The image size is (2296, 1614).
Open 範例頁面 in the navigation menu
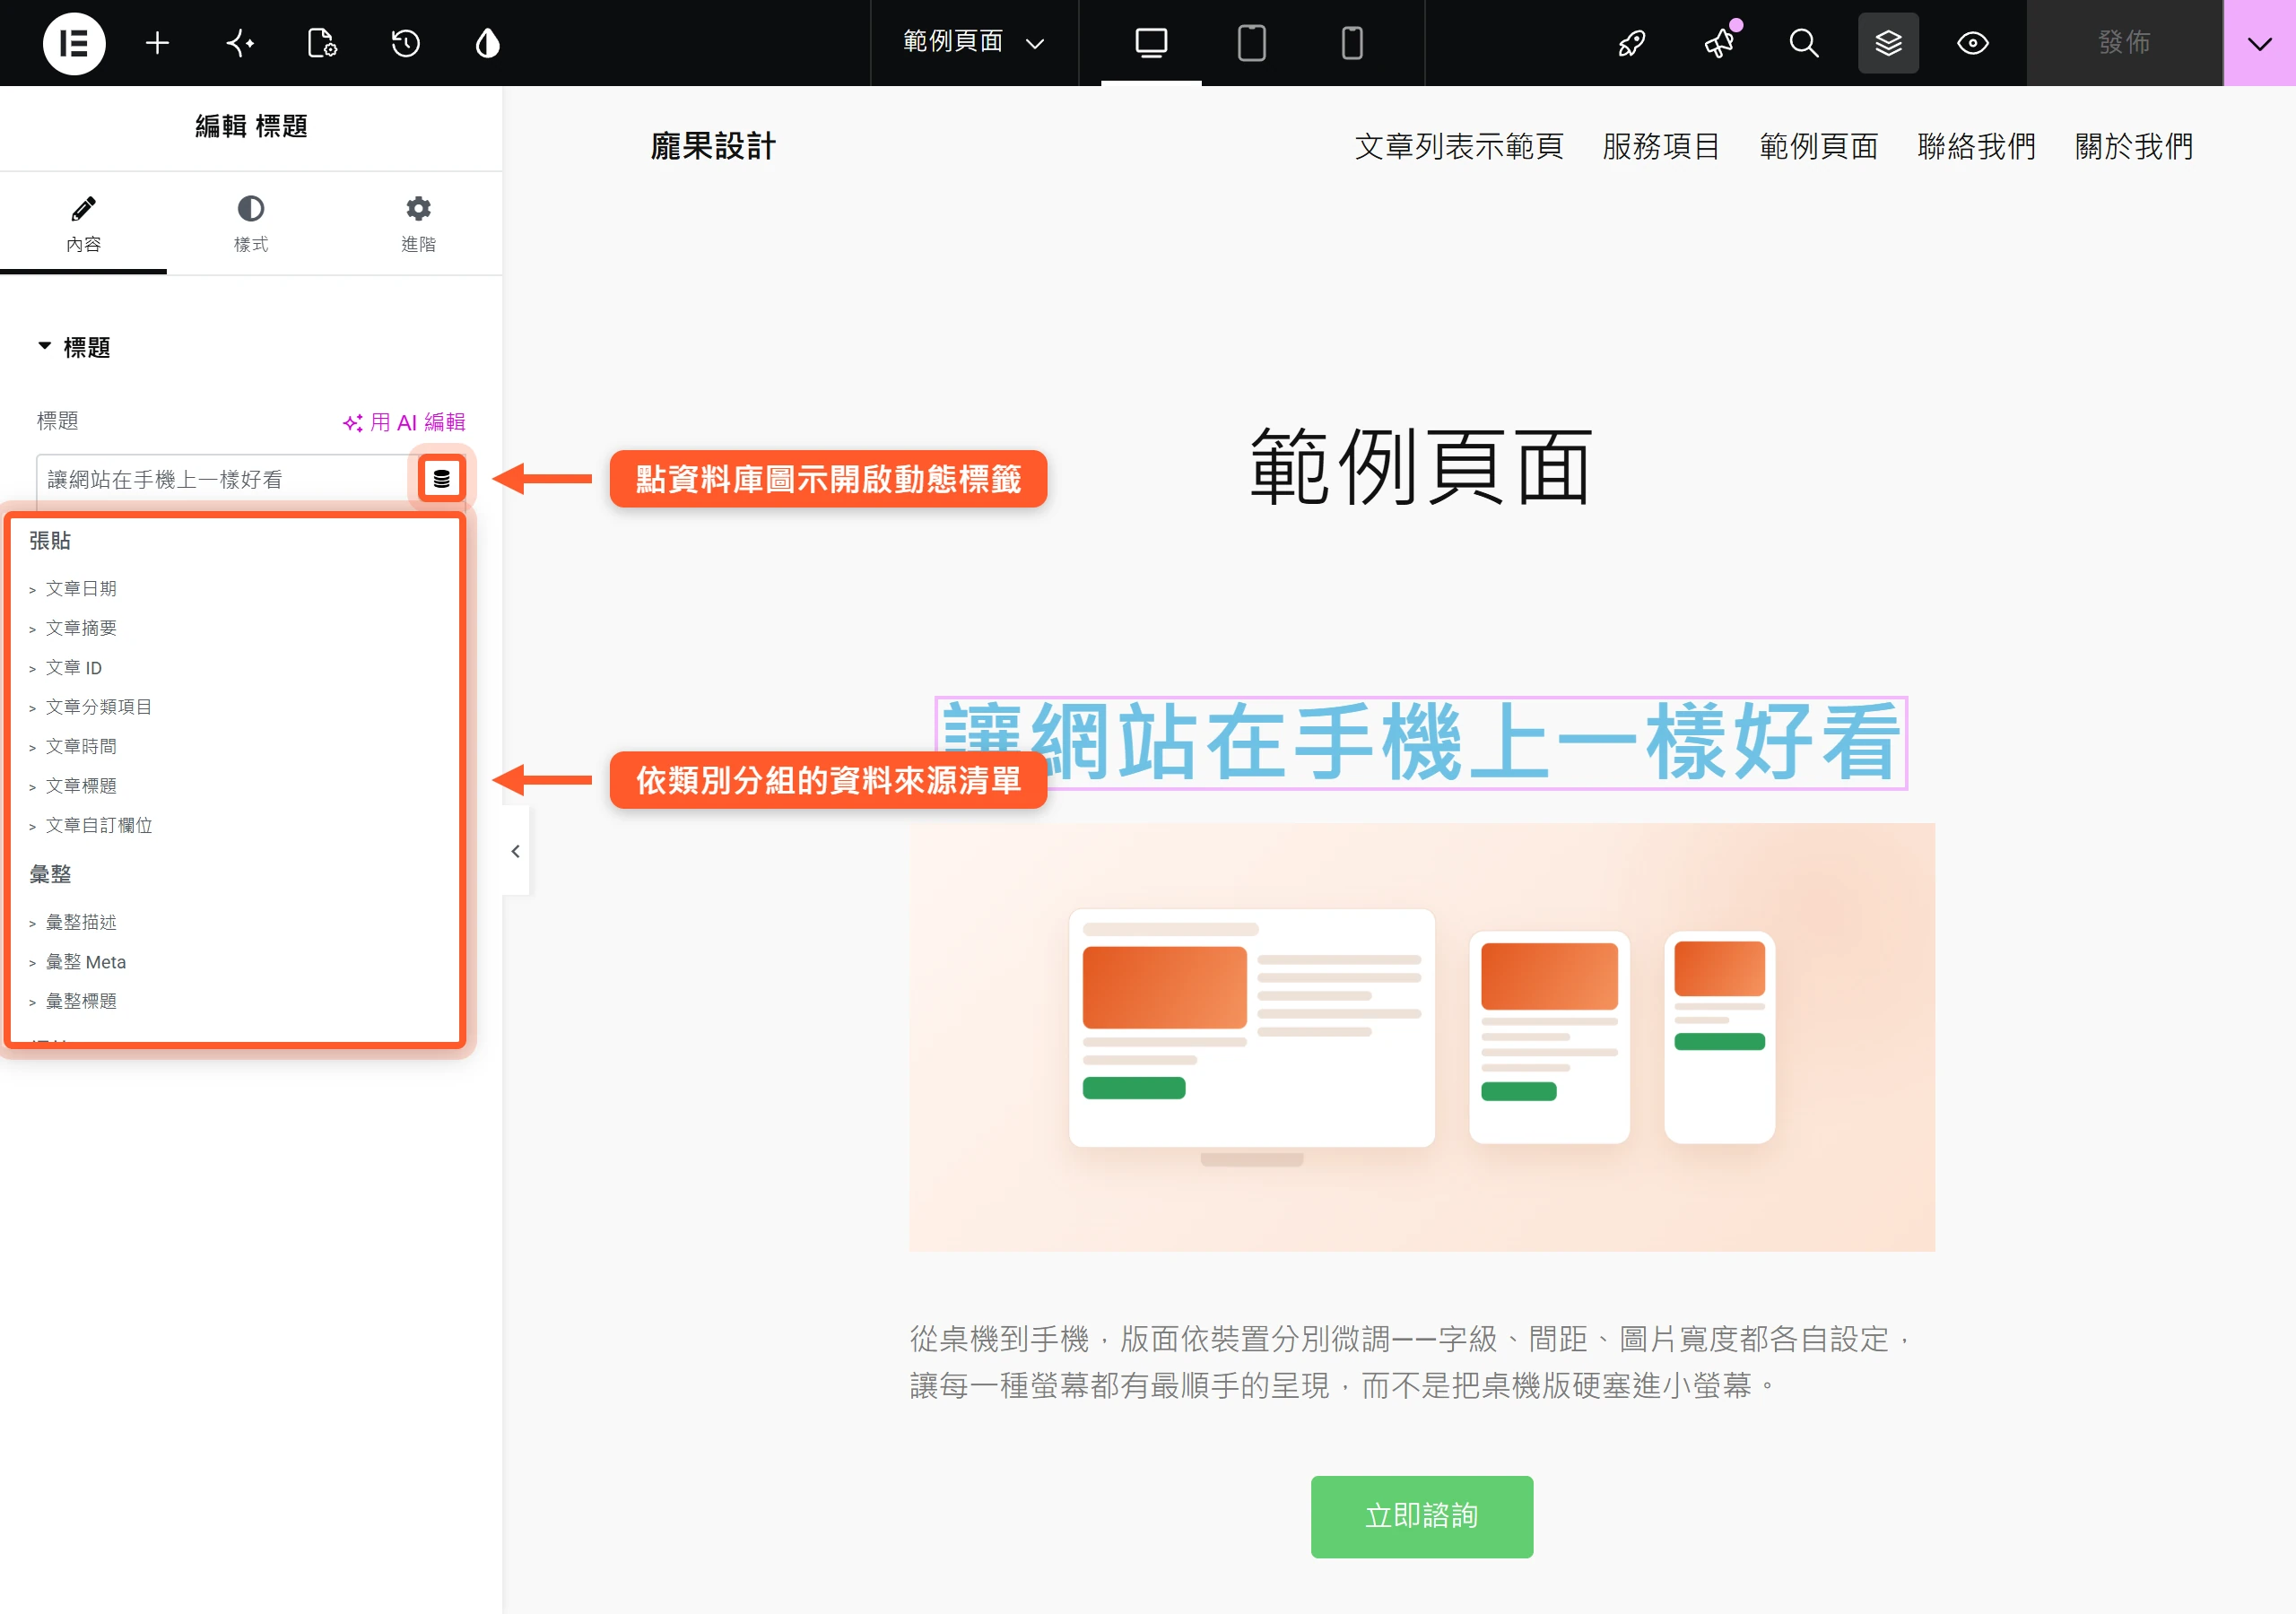point(1818,146)
